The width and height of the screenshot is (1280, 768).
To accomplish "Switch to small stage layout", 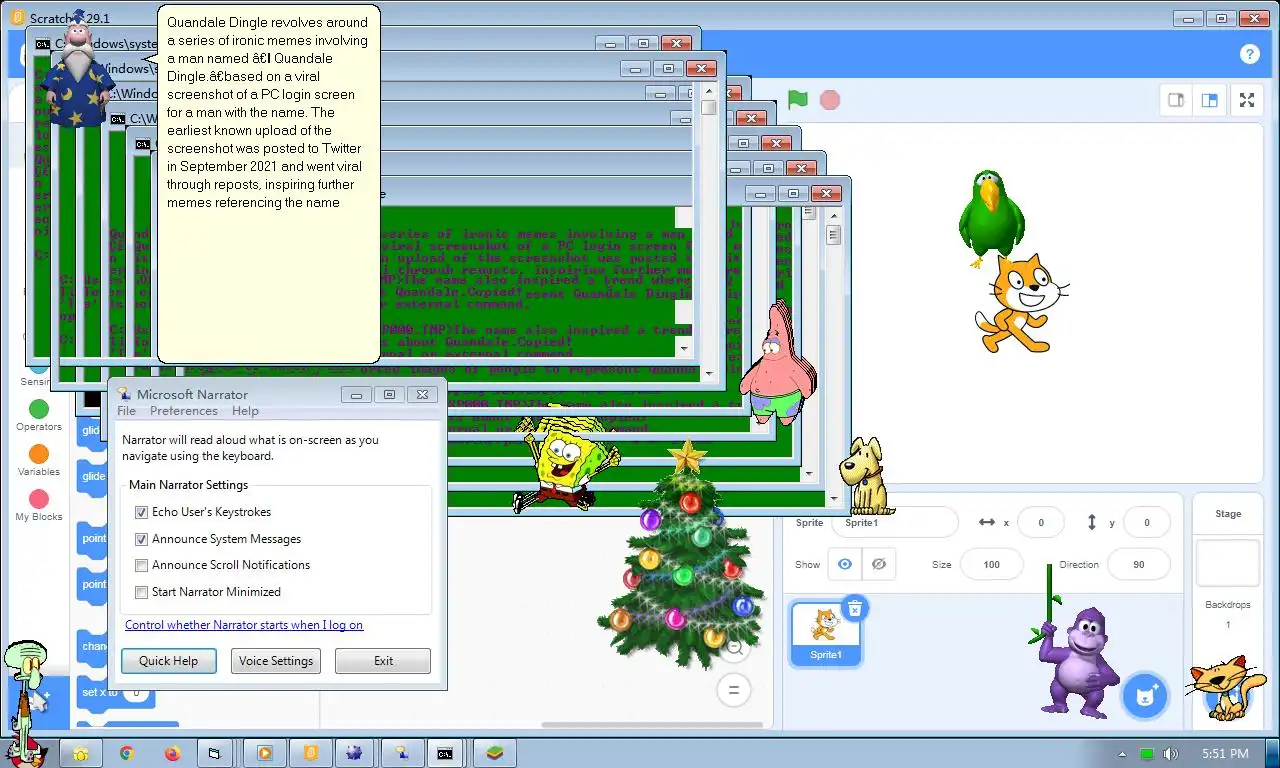I will (1176, 100).
